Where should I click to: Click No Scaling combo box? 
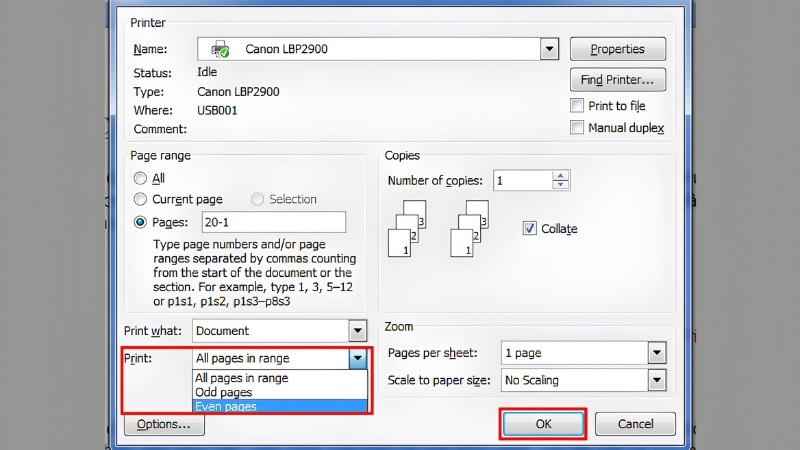[x=584, y=380]
